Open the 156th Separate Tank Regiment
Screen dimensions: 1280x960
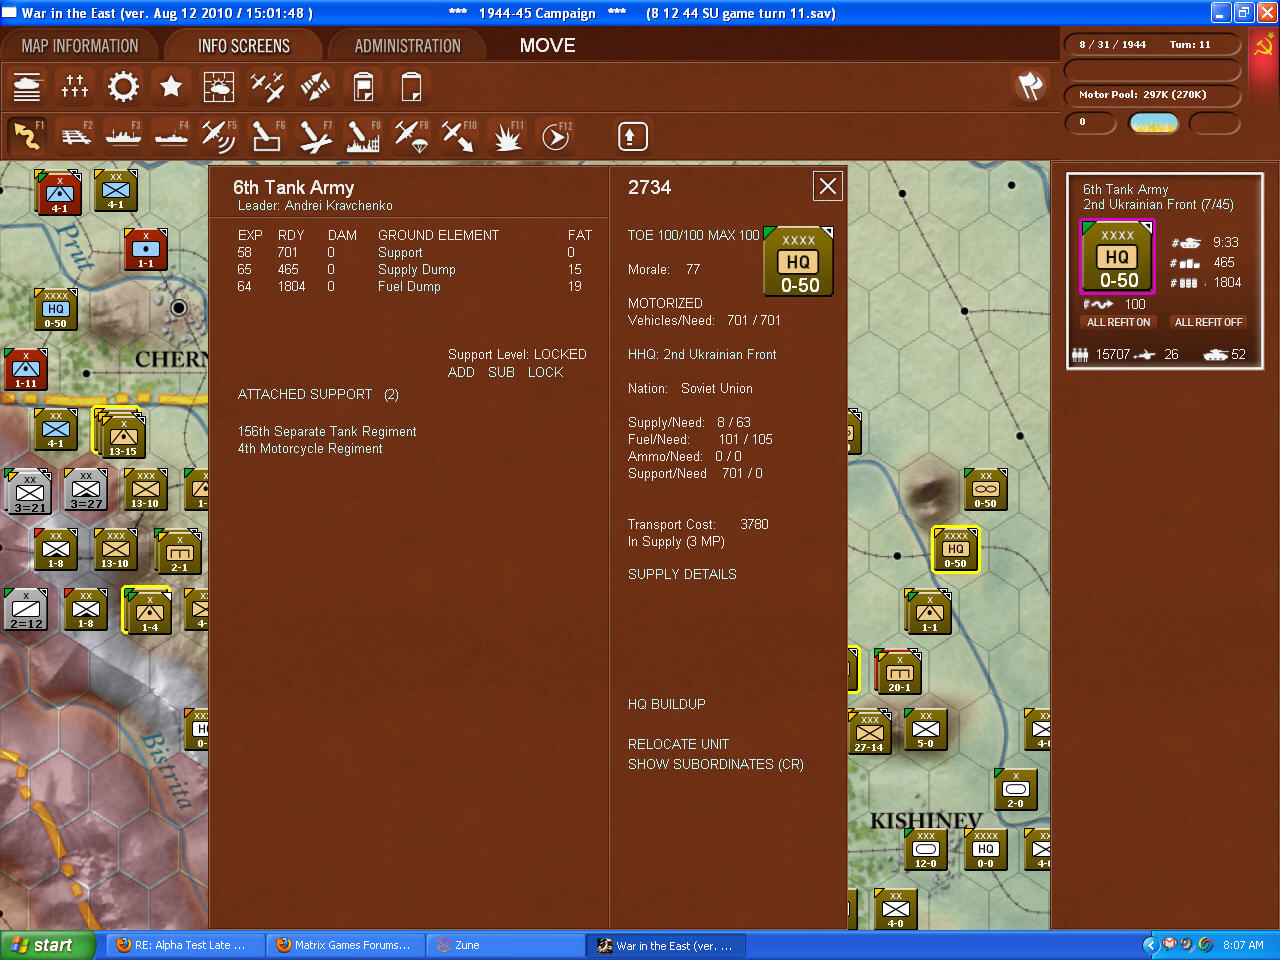click(327, 431)
